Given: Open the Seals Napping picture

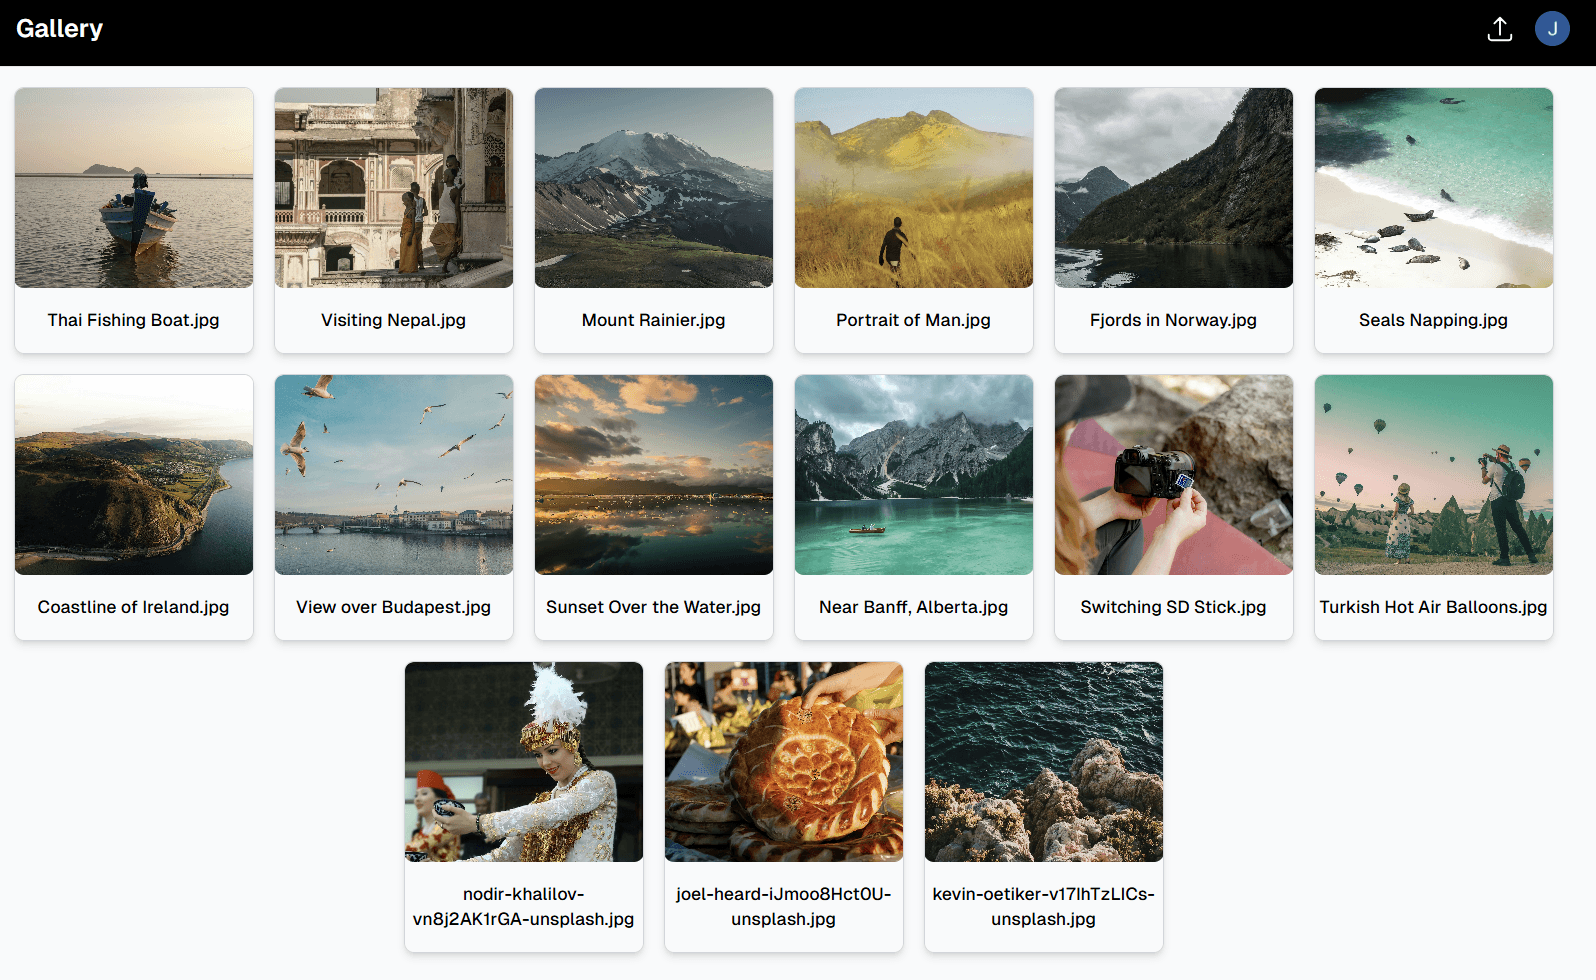Looking at the screenshot, I should (x=1434, y=188).
